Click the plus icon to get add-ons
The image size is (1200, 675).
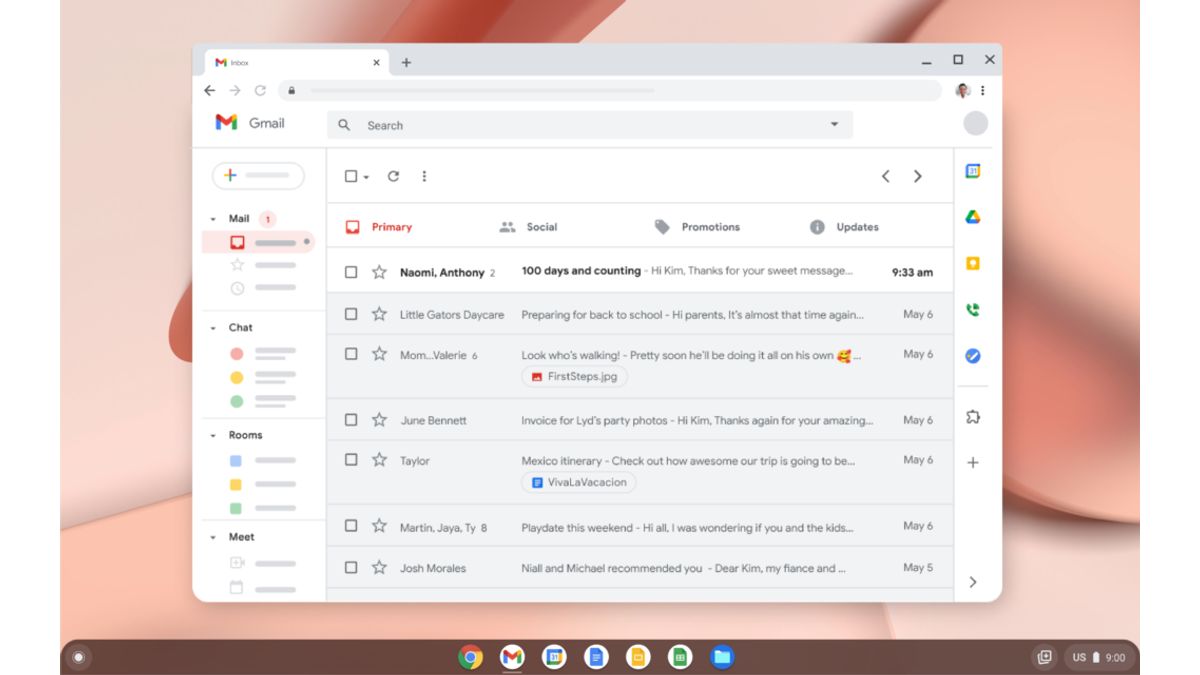(x=972, y=462)
